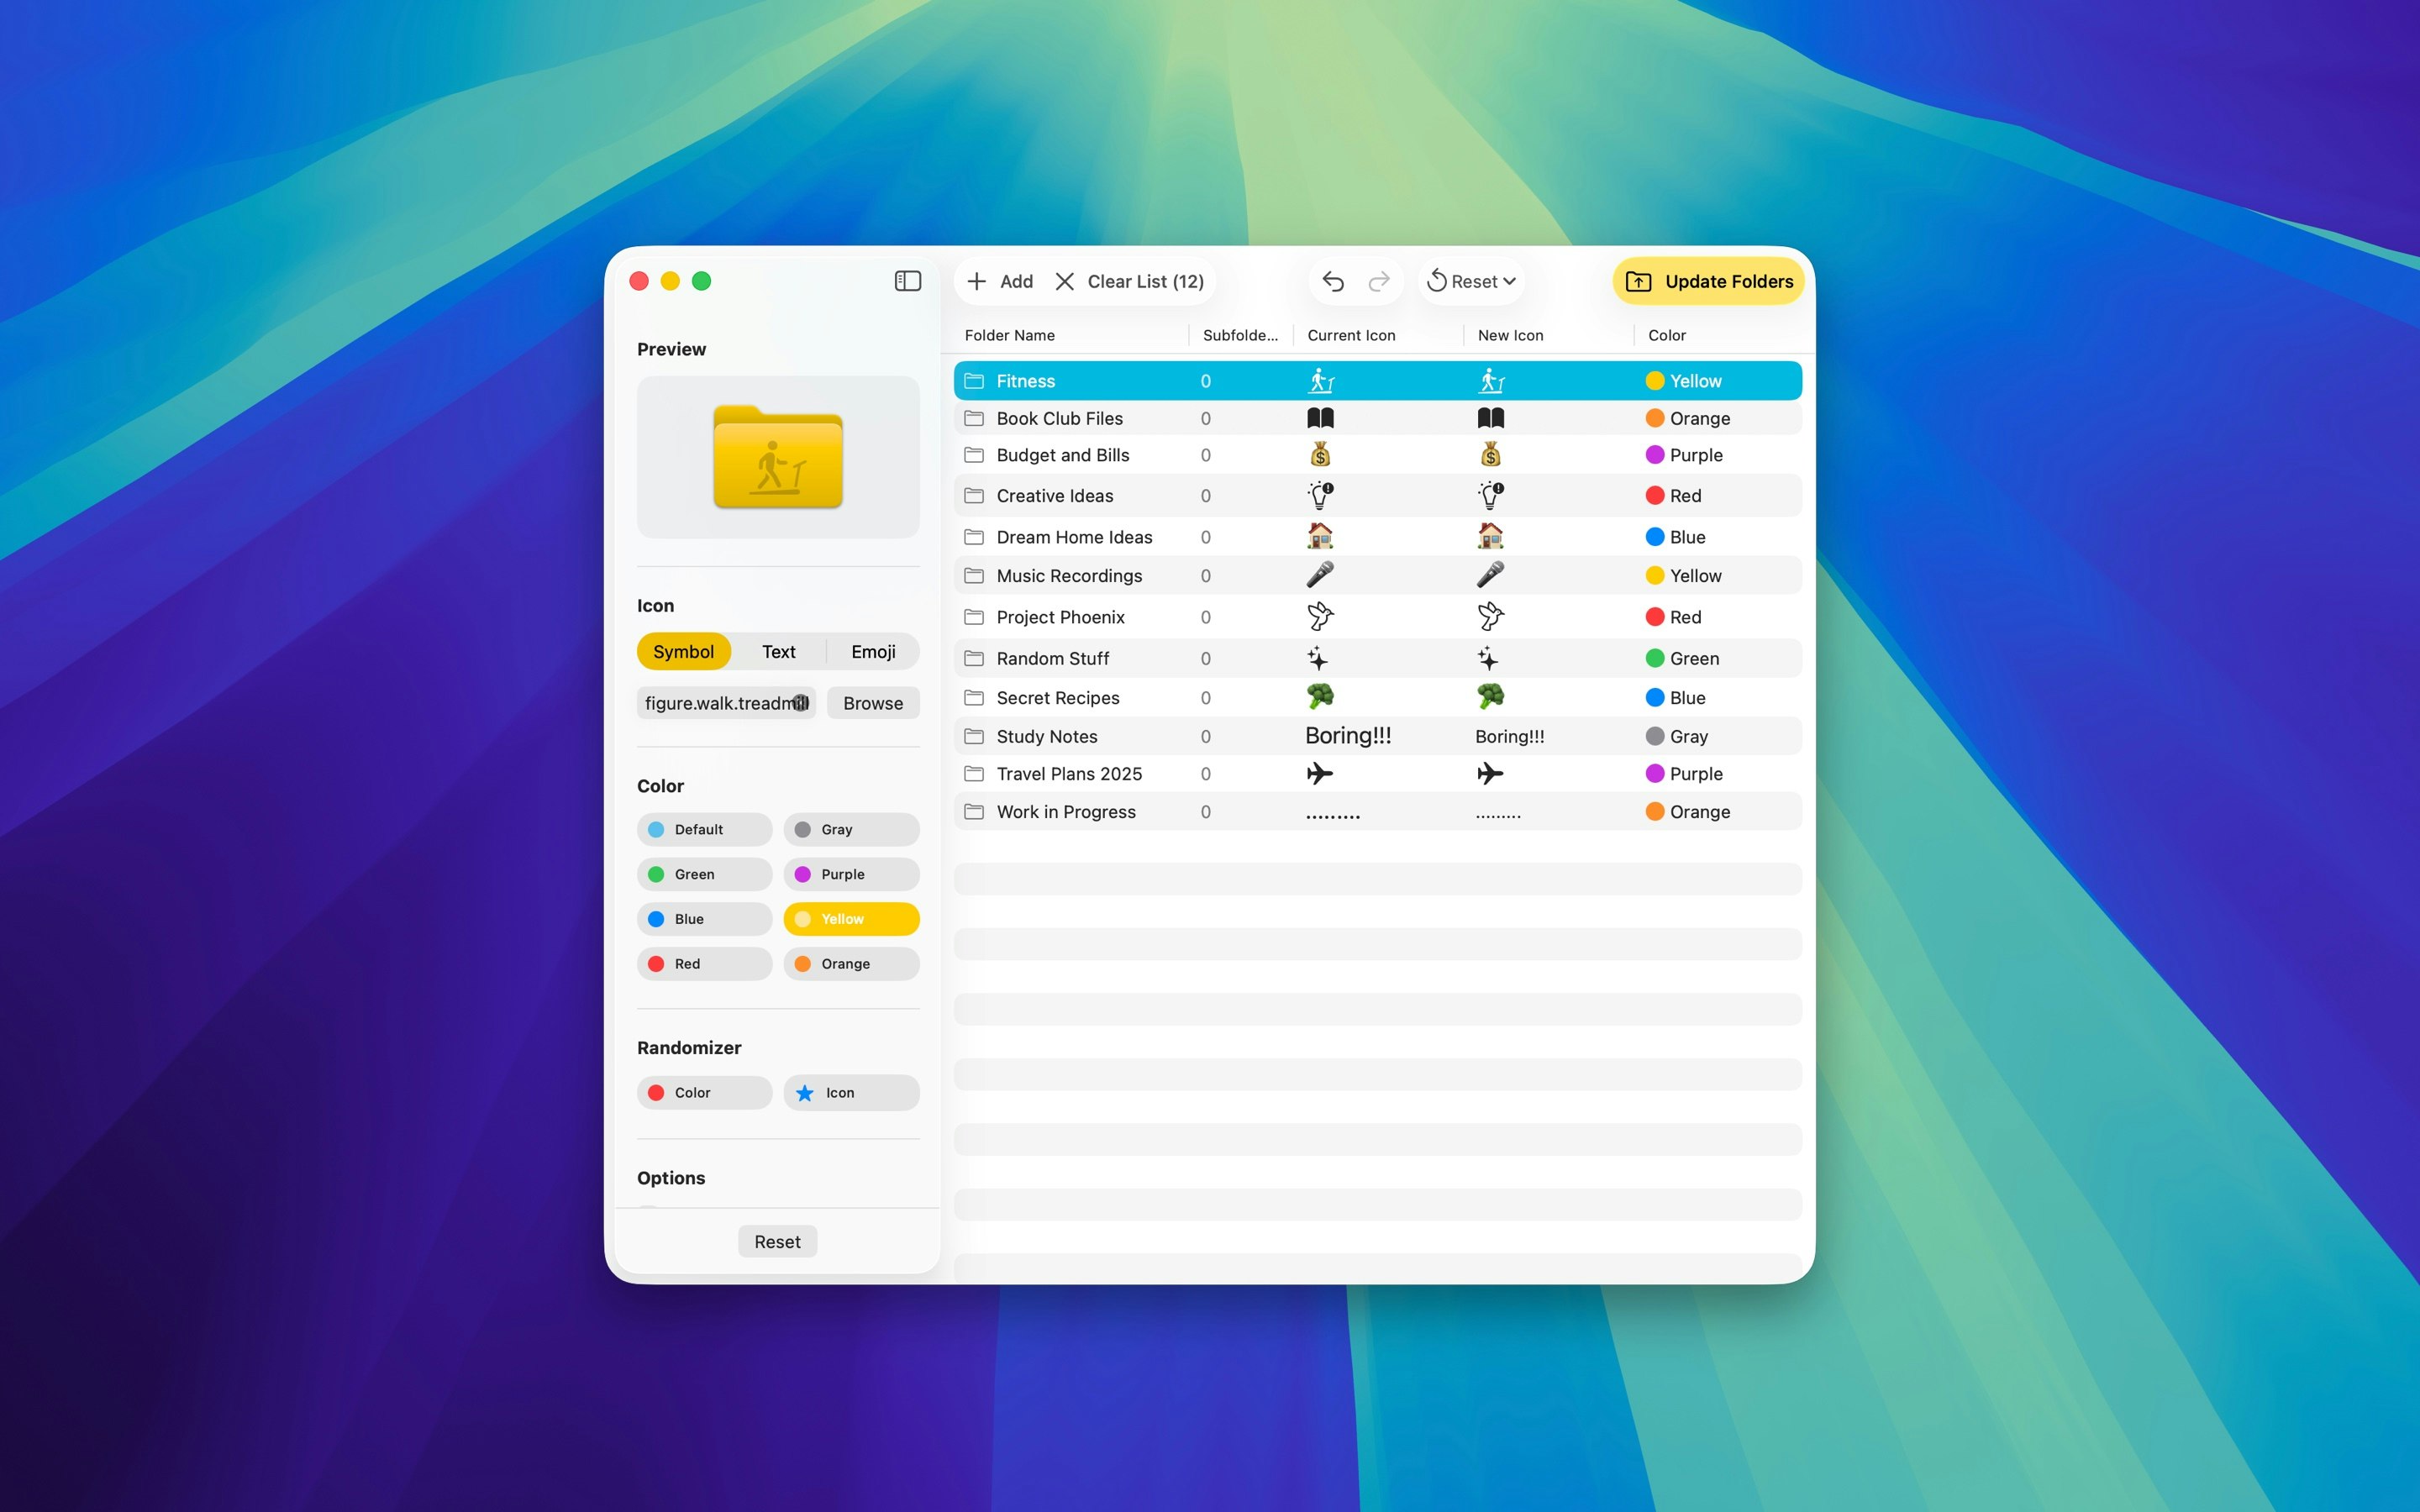This screenshot has width=2420, height=1512.
Task: Select the Orange color option
Action: [850, 963]
